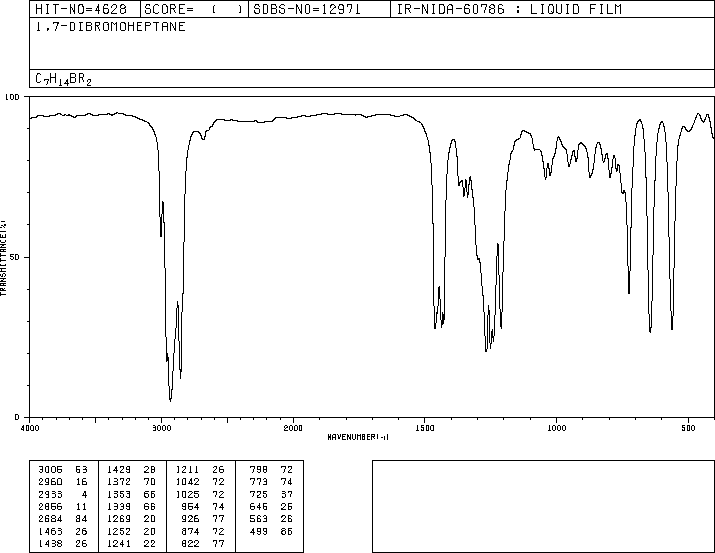715x553 pixels.
Task: Click the 100 mark on the transmittance axis
Action: [12, 97]
